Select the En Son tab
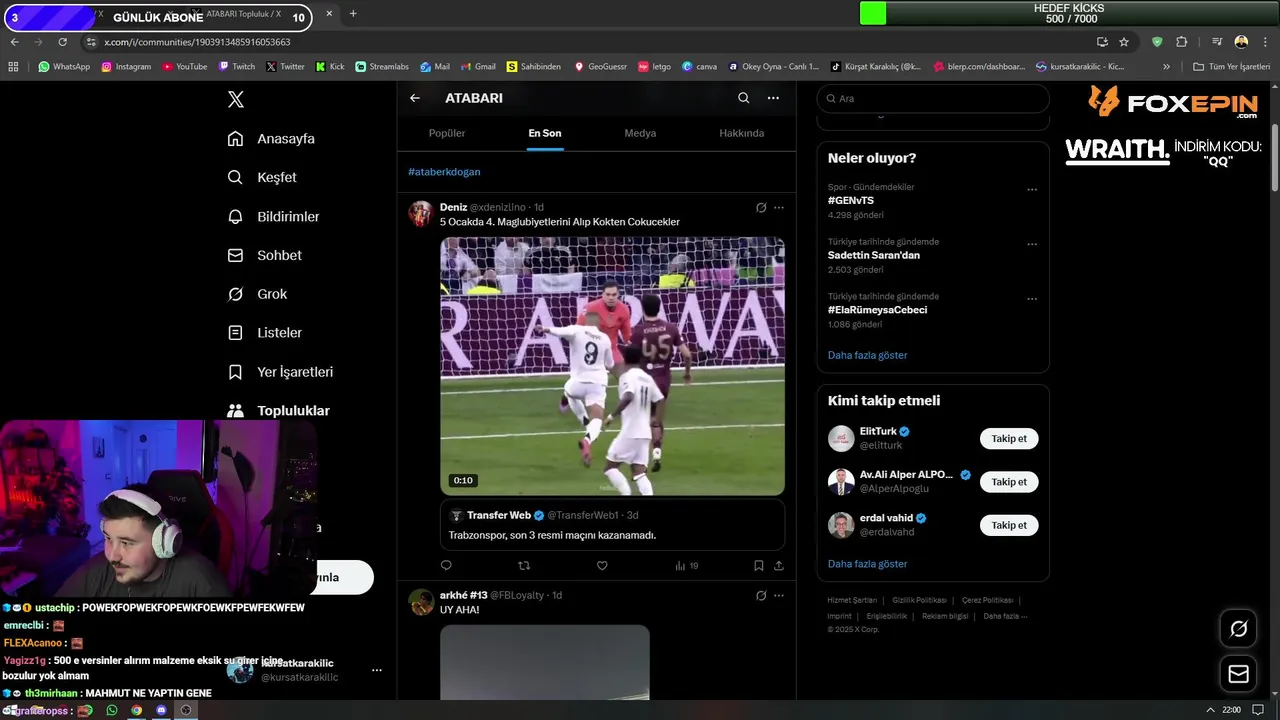The height and width of the screenshot is (720, 1280). tap(545, 133)
